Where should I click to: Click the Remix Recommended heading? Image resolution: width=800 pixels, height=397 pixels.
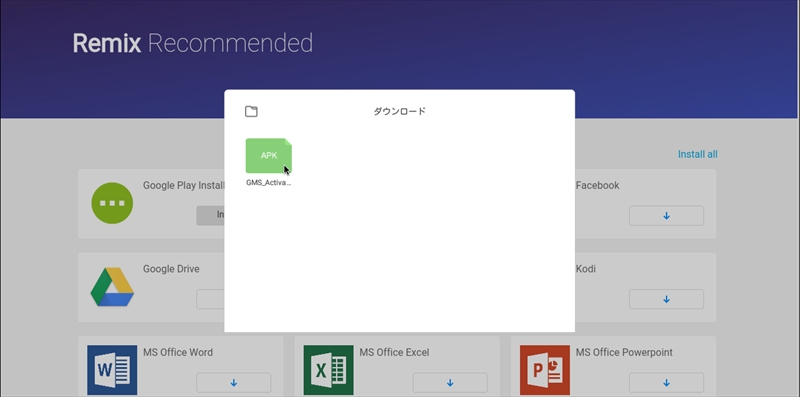193,43
